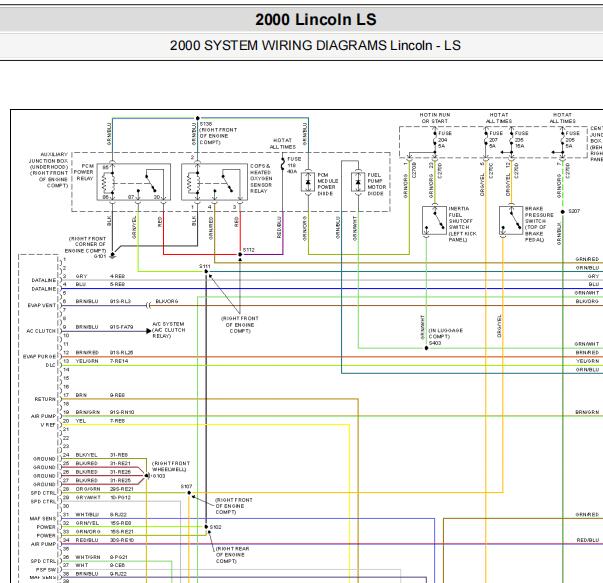Select the G103 ground junction point
This screenshot has height=583, width=603.
tap(147, 476)
